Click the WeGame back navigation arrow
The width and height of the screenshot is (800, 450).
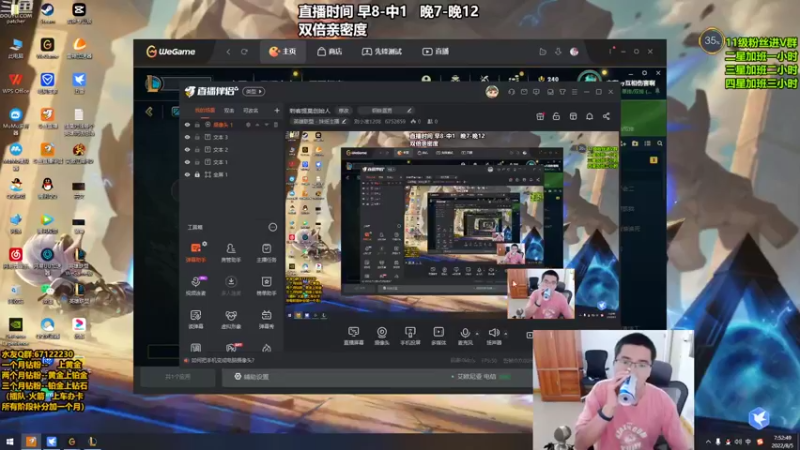tap(228, 52)
